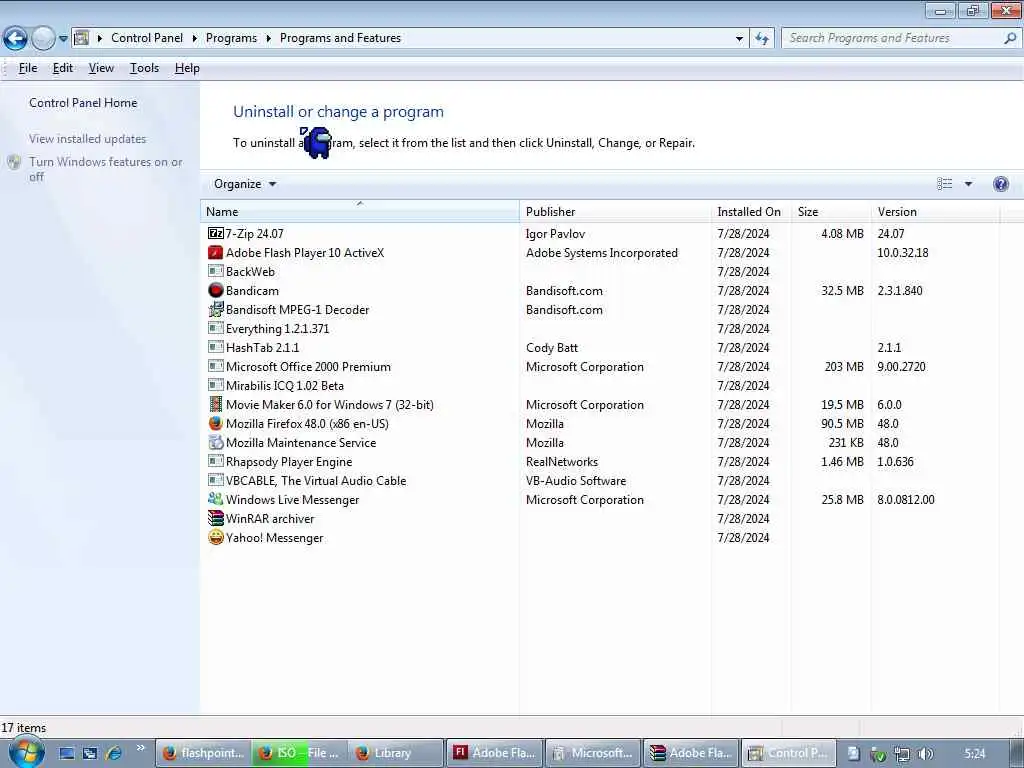Select the 203 MB size cell
The height and width of the screenshot is (768, 1024).
point(844,366)
